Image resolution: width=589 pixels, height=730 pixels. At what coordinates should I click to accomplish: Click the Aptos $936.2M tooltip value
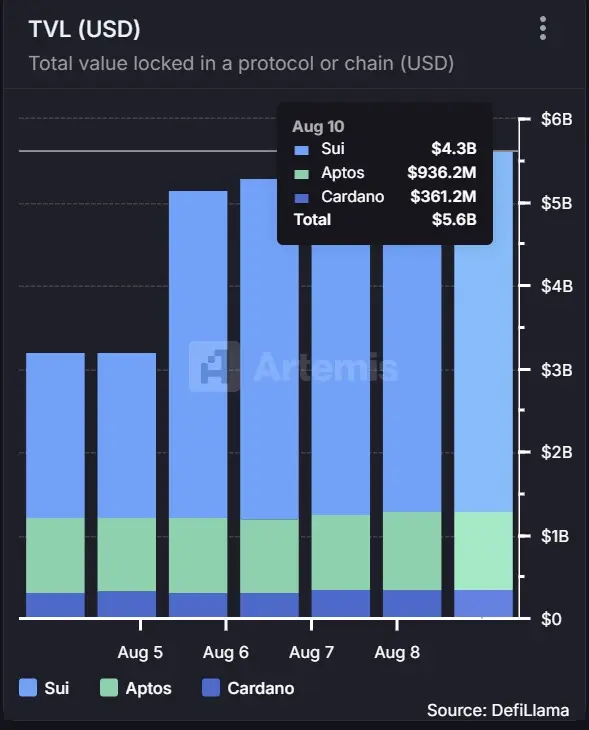click(442, 173)
